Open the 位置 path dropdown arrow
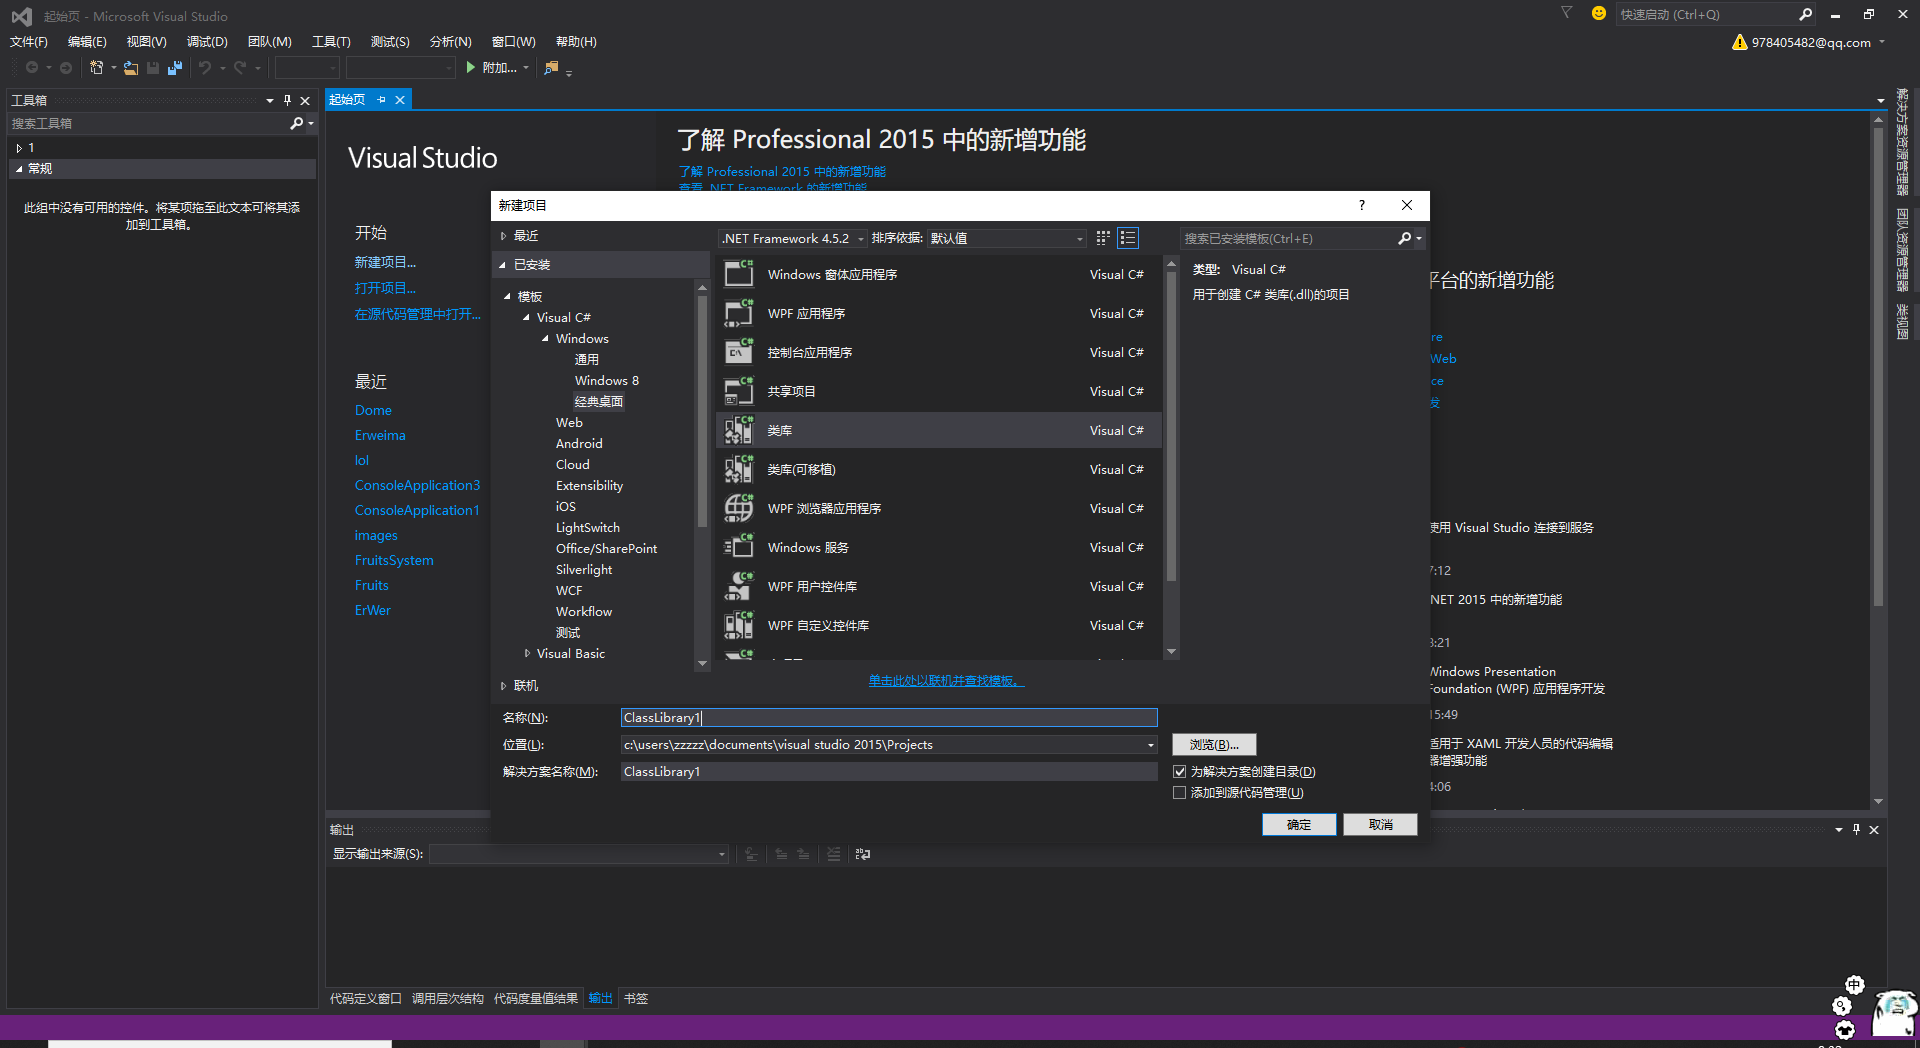Screen dimensions: 1920x1048 click(1150, 745)
